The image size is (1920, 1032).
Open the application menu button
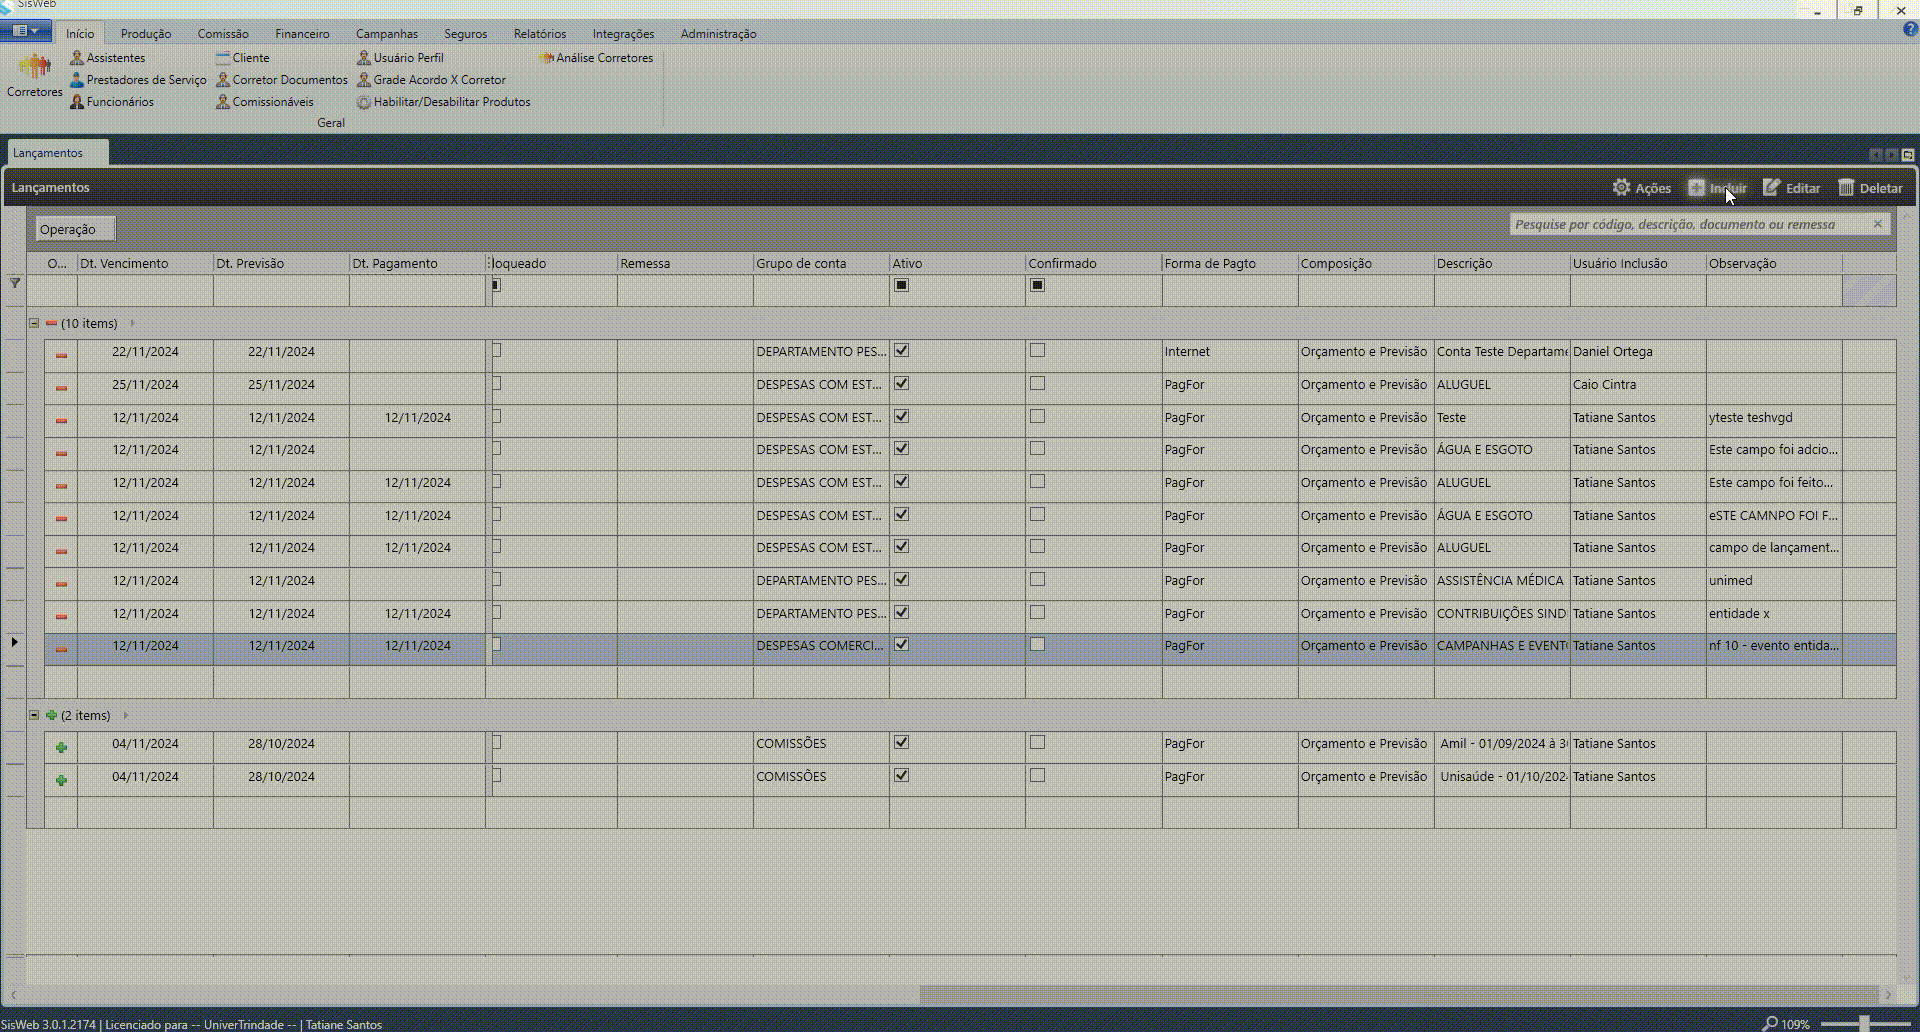click(x=26, y=31)
